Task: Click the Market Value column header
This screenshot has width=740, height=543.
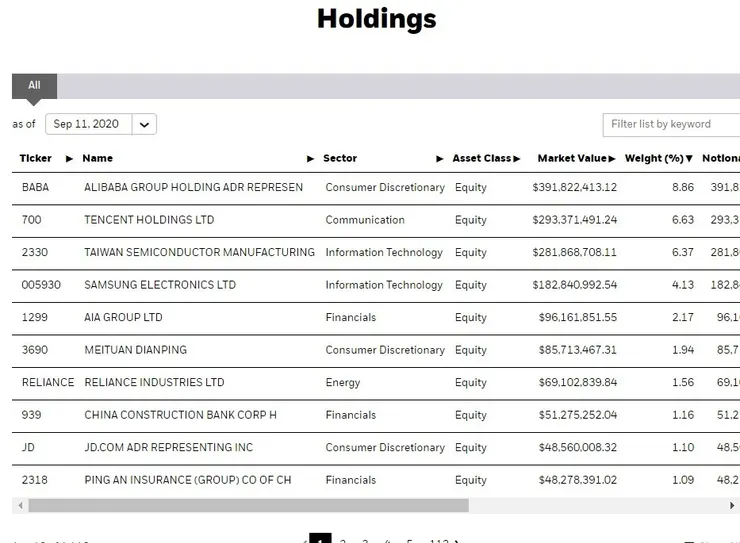Action: [x=572, y=159]
